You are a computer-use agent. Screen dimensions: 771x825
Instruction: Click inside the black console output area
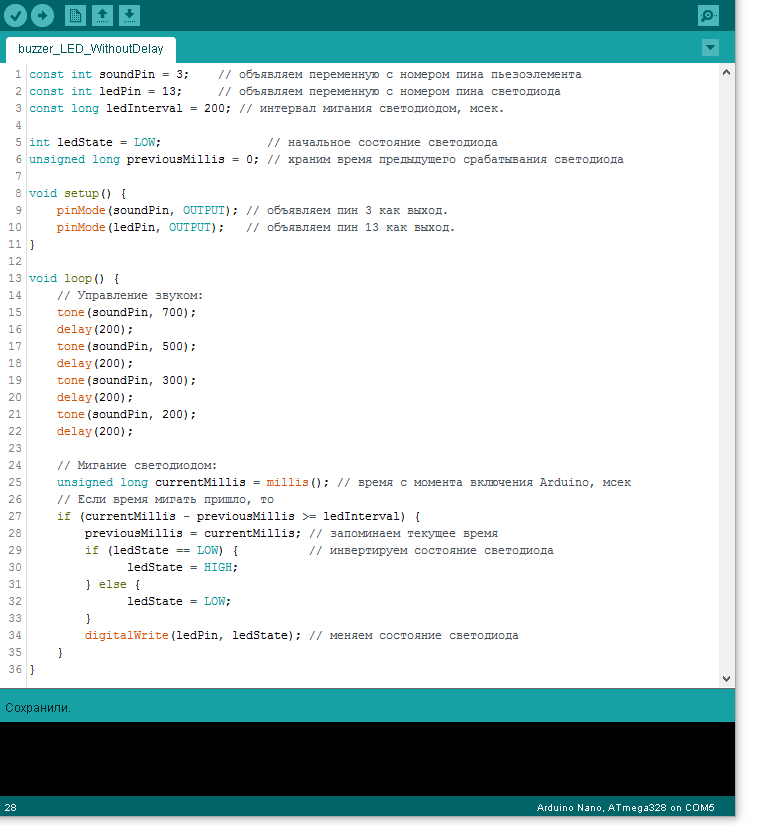point(367,758)
